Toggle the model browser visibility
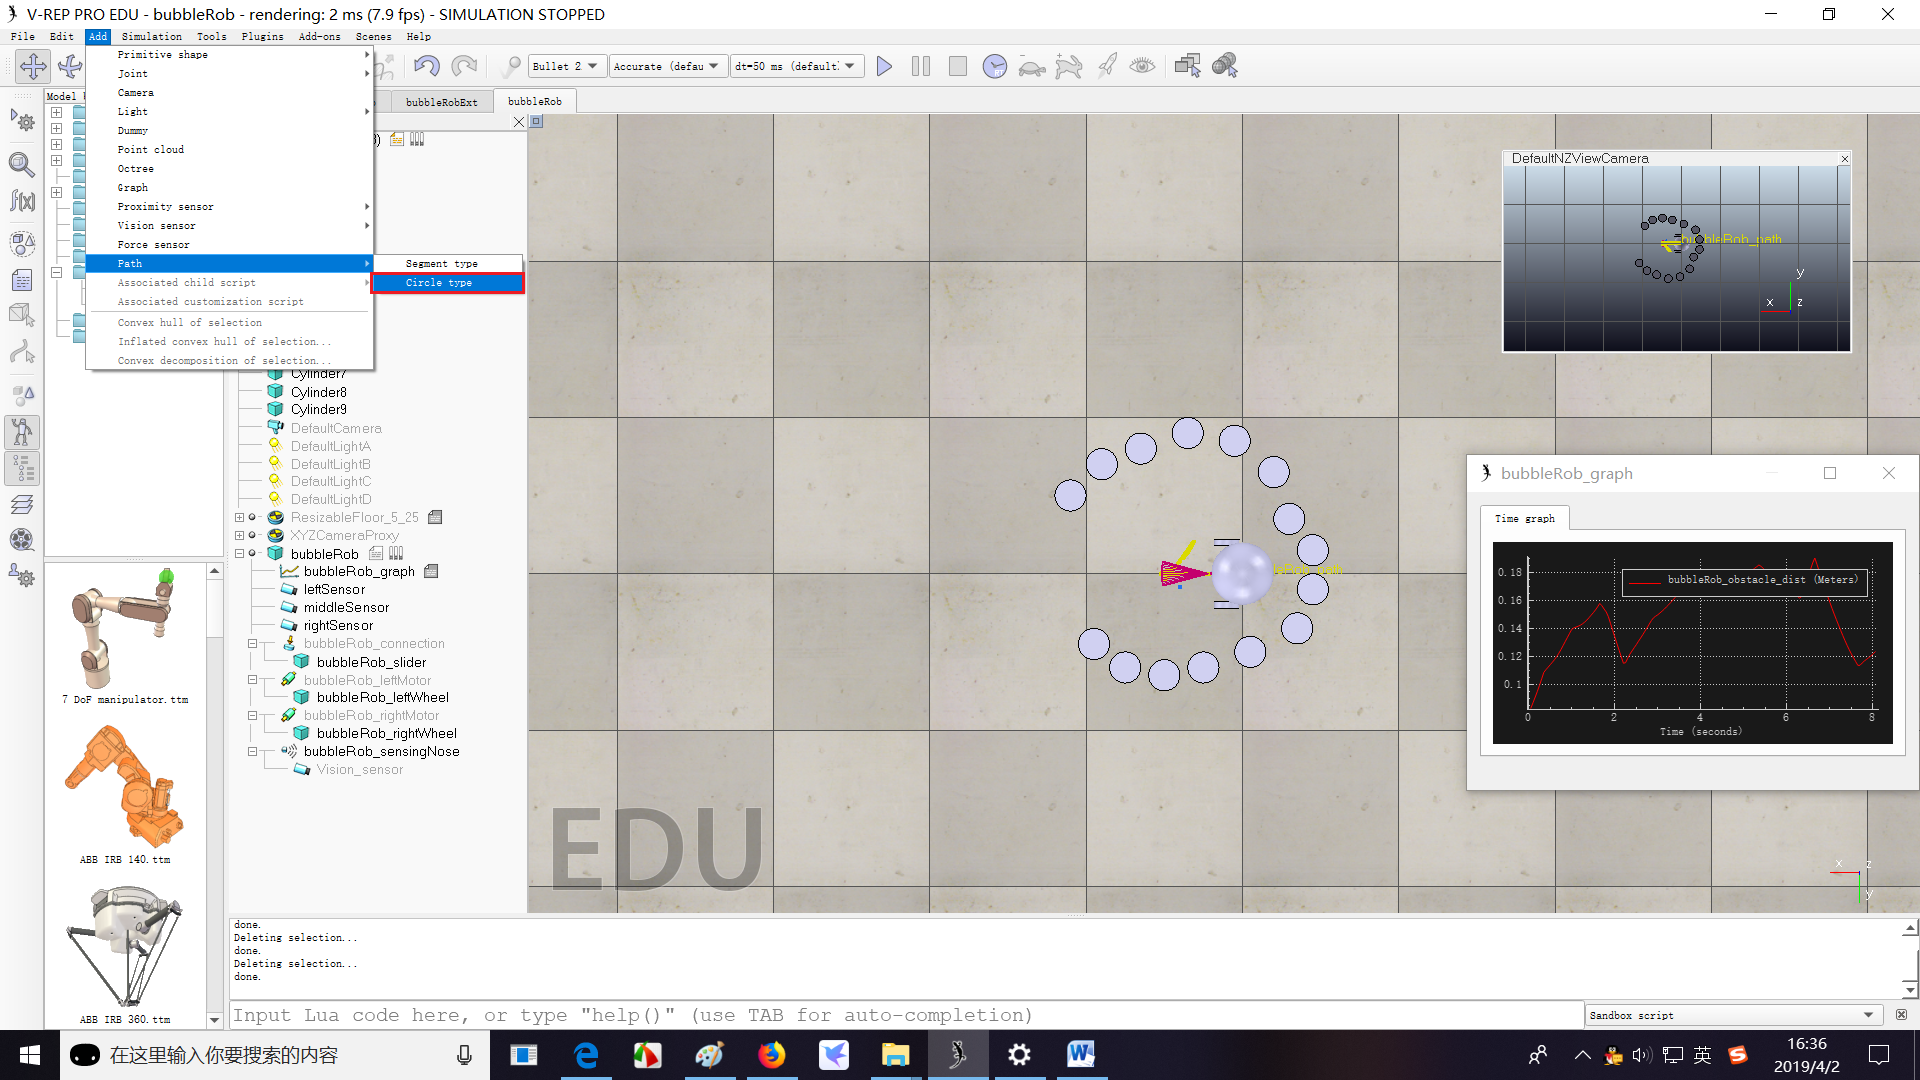Viewport: 1920px width, 1080px height. tap(22, 431)
